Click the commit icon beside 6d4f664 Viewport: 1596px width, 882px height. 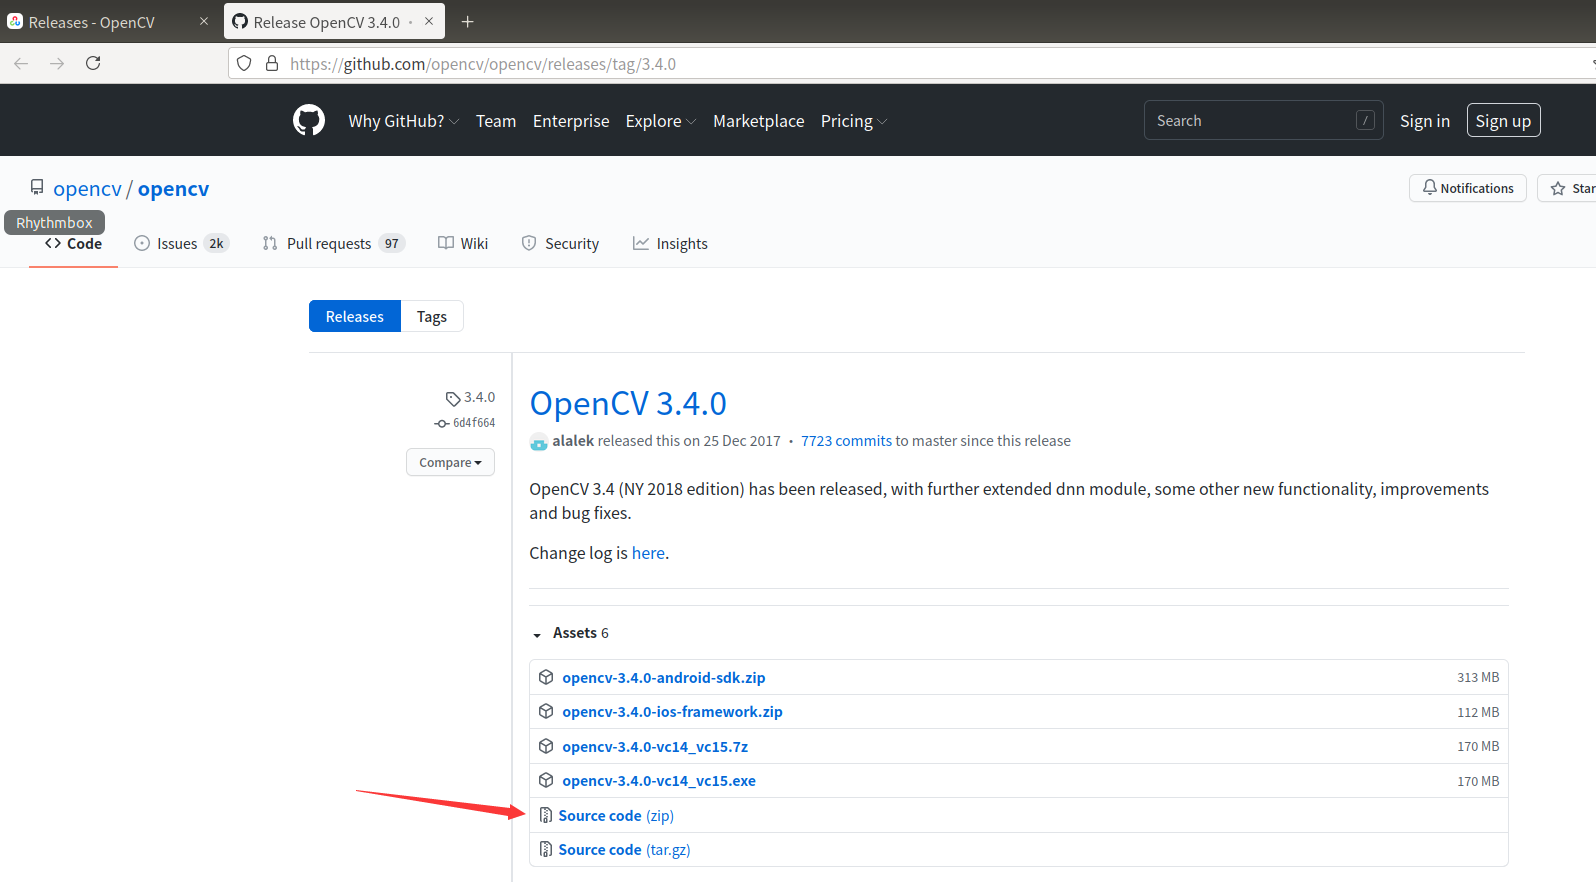442,423
